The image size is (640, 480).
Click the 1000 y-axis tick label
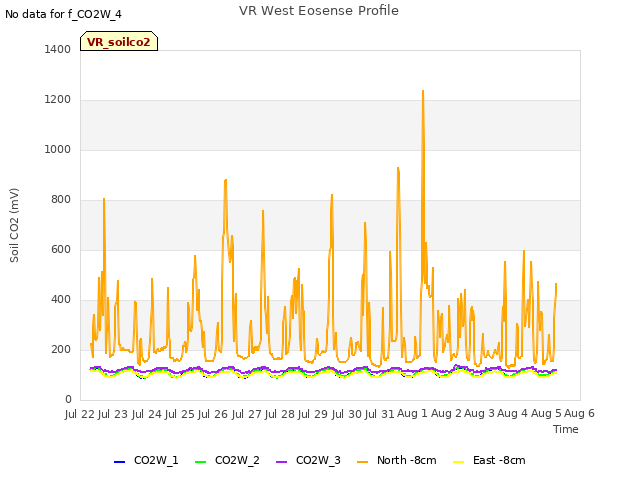58,149
